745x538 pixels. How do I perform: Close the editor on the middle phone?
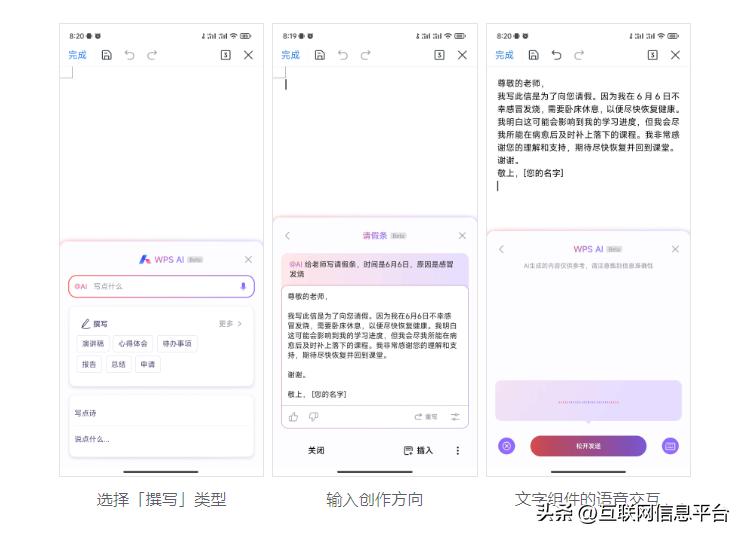pyautogui.click(x=462, y=55)
